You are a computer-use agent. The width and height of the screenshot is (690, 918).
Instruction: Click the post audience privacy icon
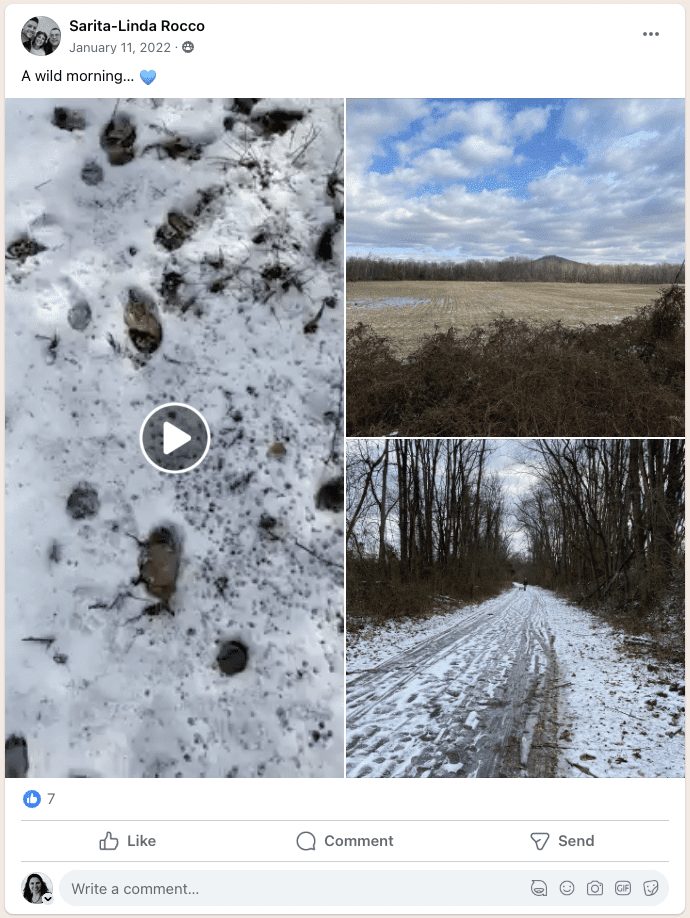pos(188,47)
